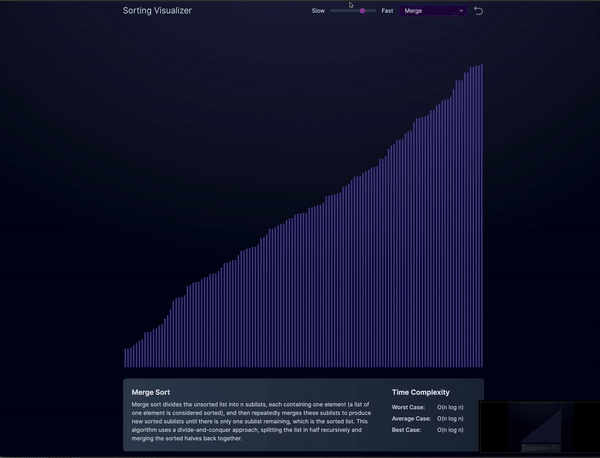The height and width of the screenshot is (458, 600).
Task: Click the shortest bar in the chart
Action: pos(125,358)
